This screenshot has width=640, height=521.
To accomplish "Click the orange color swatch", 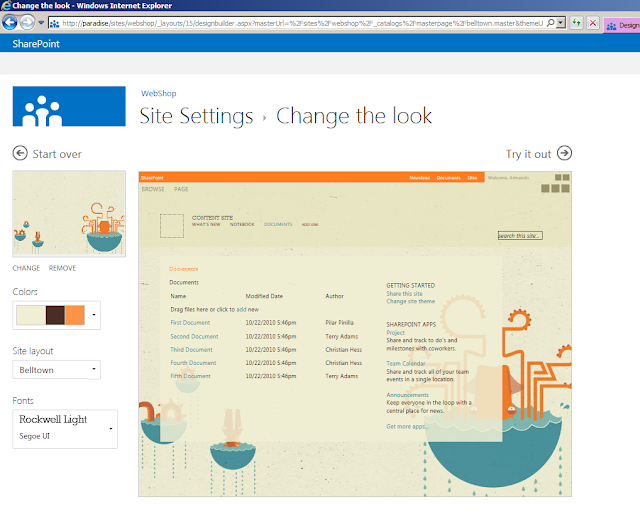I will [75, 315].
